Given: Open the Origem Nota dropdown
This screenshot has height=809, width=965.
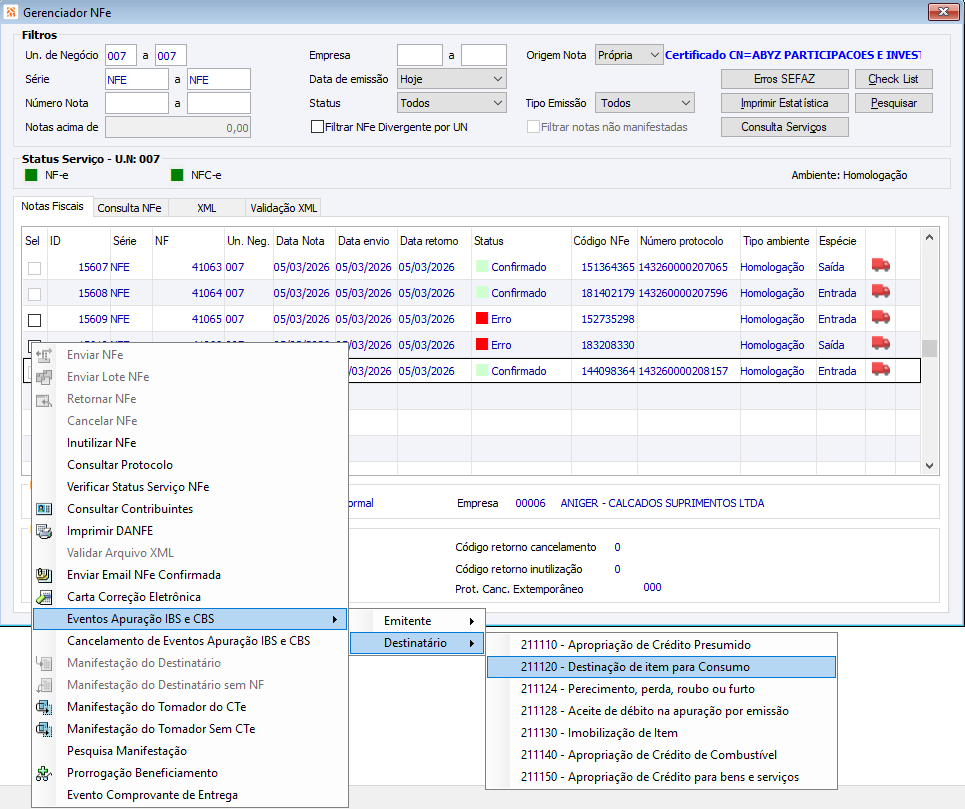Looking at the screenshot, I should [x=629, y=55].
